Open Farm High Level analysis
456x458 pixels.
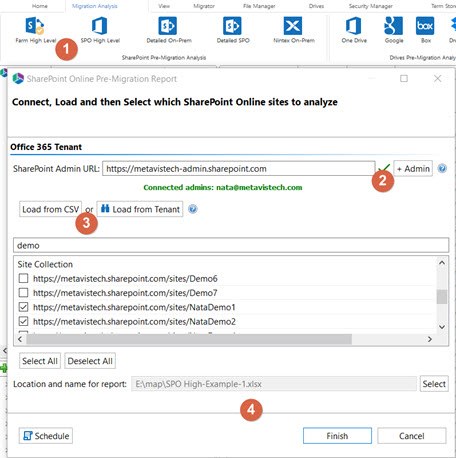click(35, 31)
